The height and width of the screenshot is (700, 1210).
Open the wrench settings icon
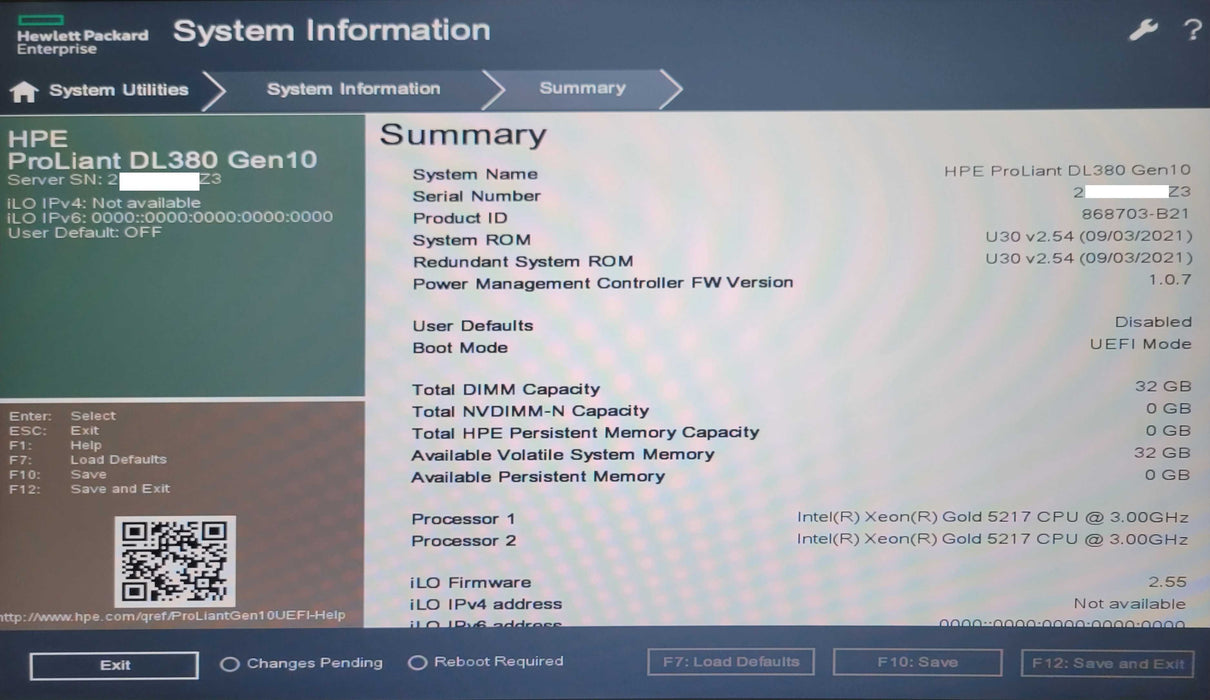[x=1143, y=30]
